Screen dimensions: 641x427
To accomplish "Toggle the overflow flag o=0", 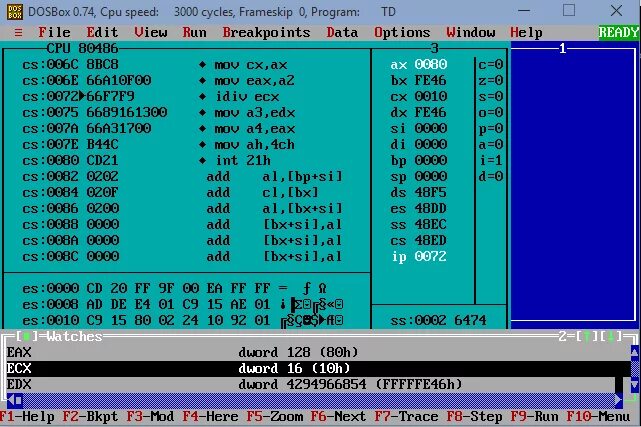I will click(491, 112).
